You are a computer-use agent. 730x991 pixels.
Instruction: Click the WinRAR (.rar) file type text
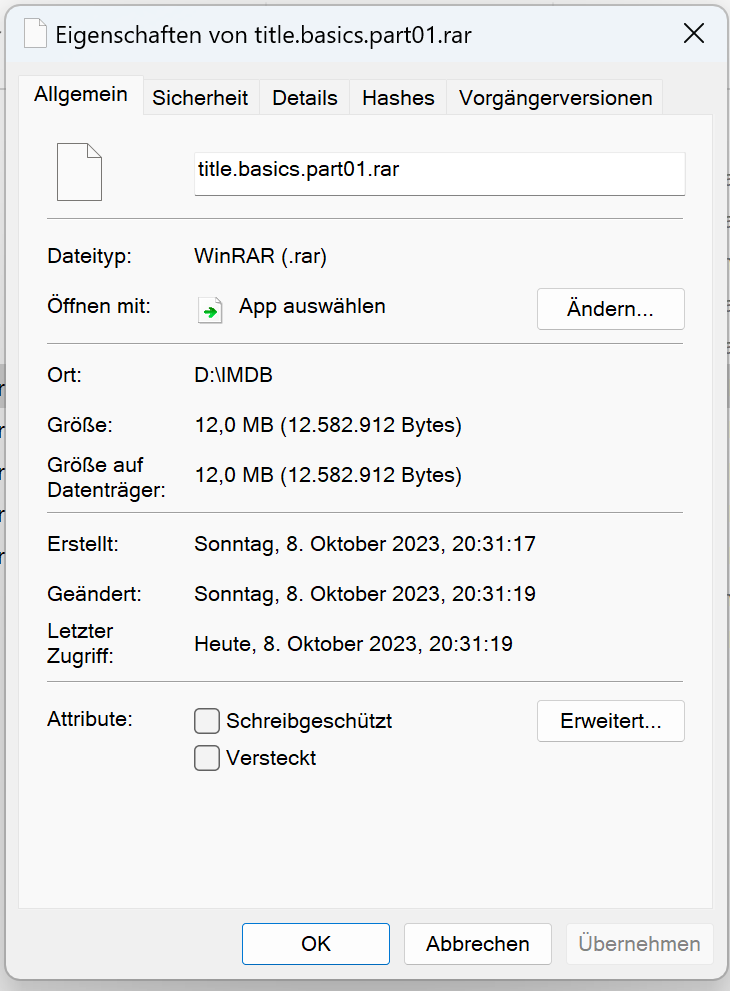pos(261,257)
